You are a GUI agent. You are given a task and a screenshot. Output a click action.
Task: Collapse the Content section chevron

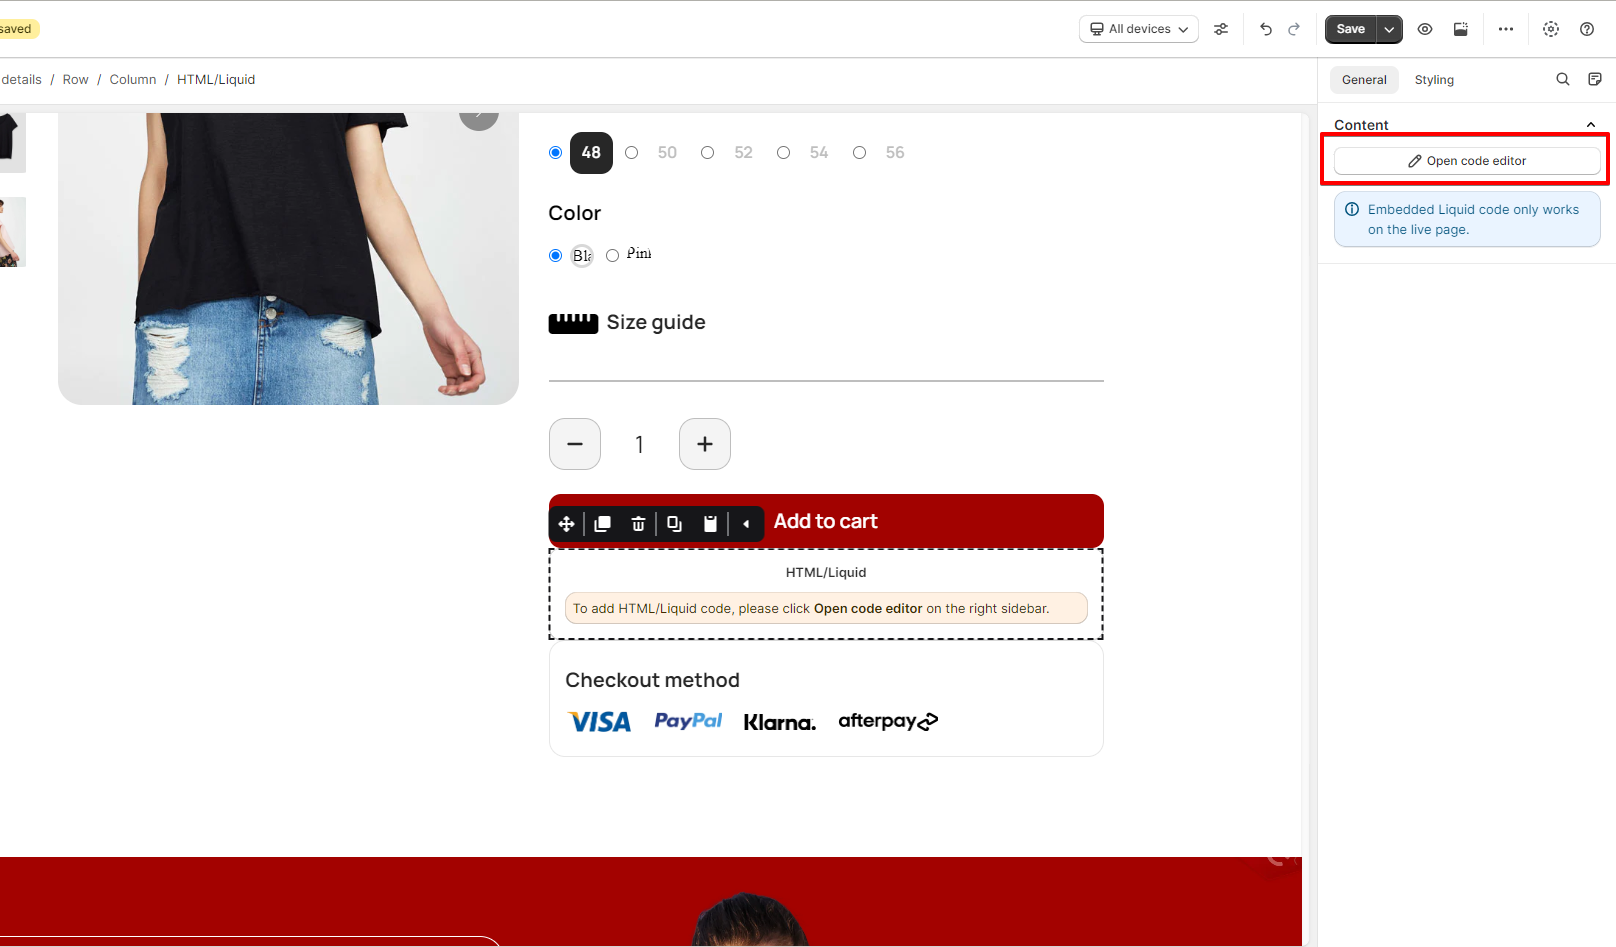[1591, 125]
